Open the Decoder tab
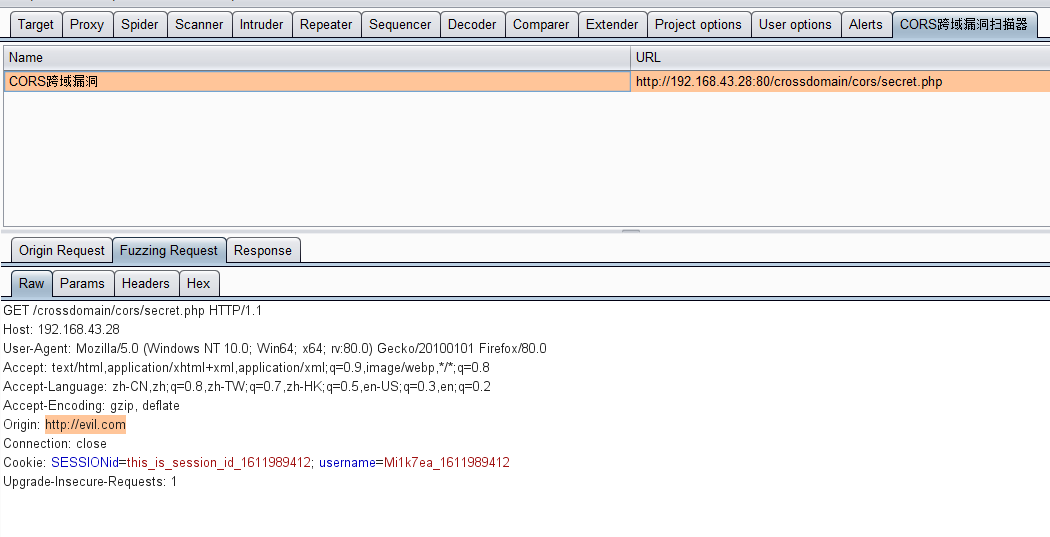 pyautogui.click(x=472, y=24)
